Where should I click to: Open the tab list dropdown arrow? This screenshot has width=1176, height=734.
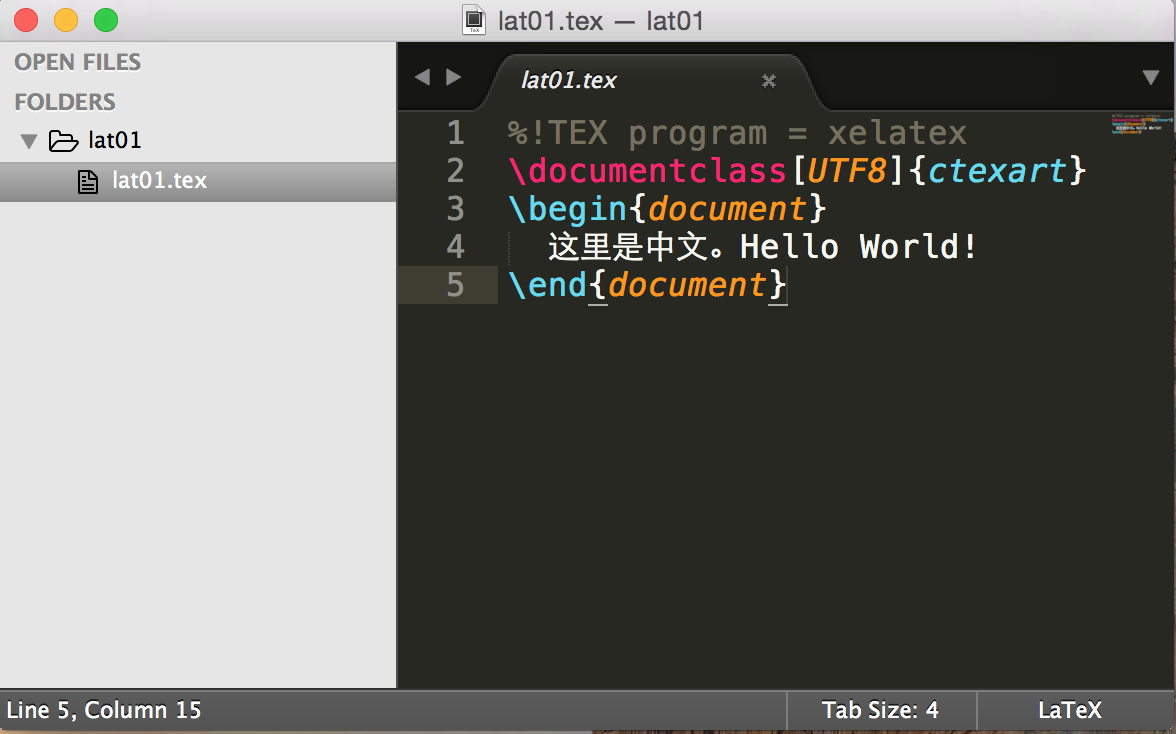click(x=1150, y=77)
